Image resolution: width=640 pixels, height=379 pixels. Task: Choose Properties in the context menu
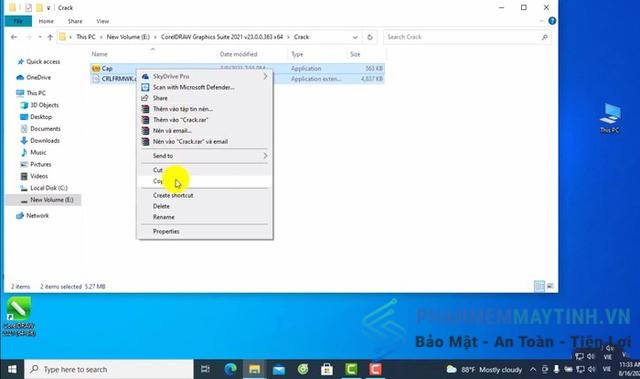pos(204,231)
